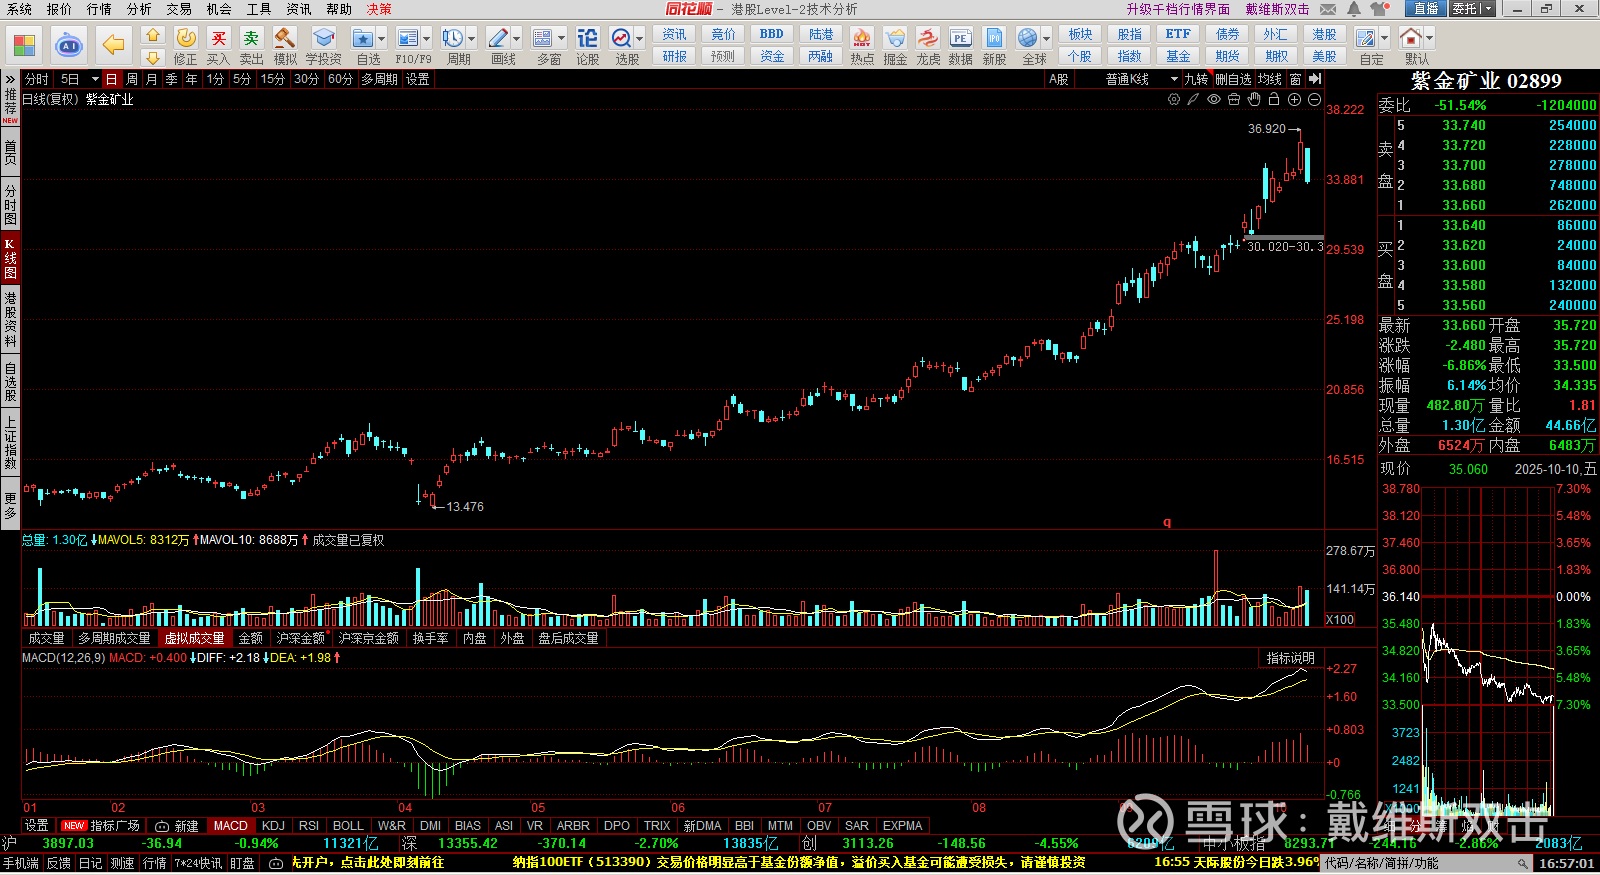This screenshot has width=1600, height=875.
Task: Toggle 均线 moving averages display
Action: (1270, 79)
